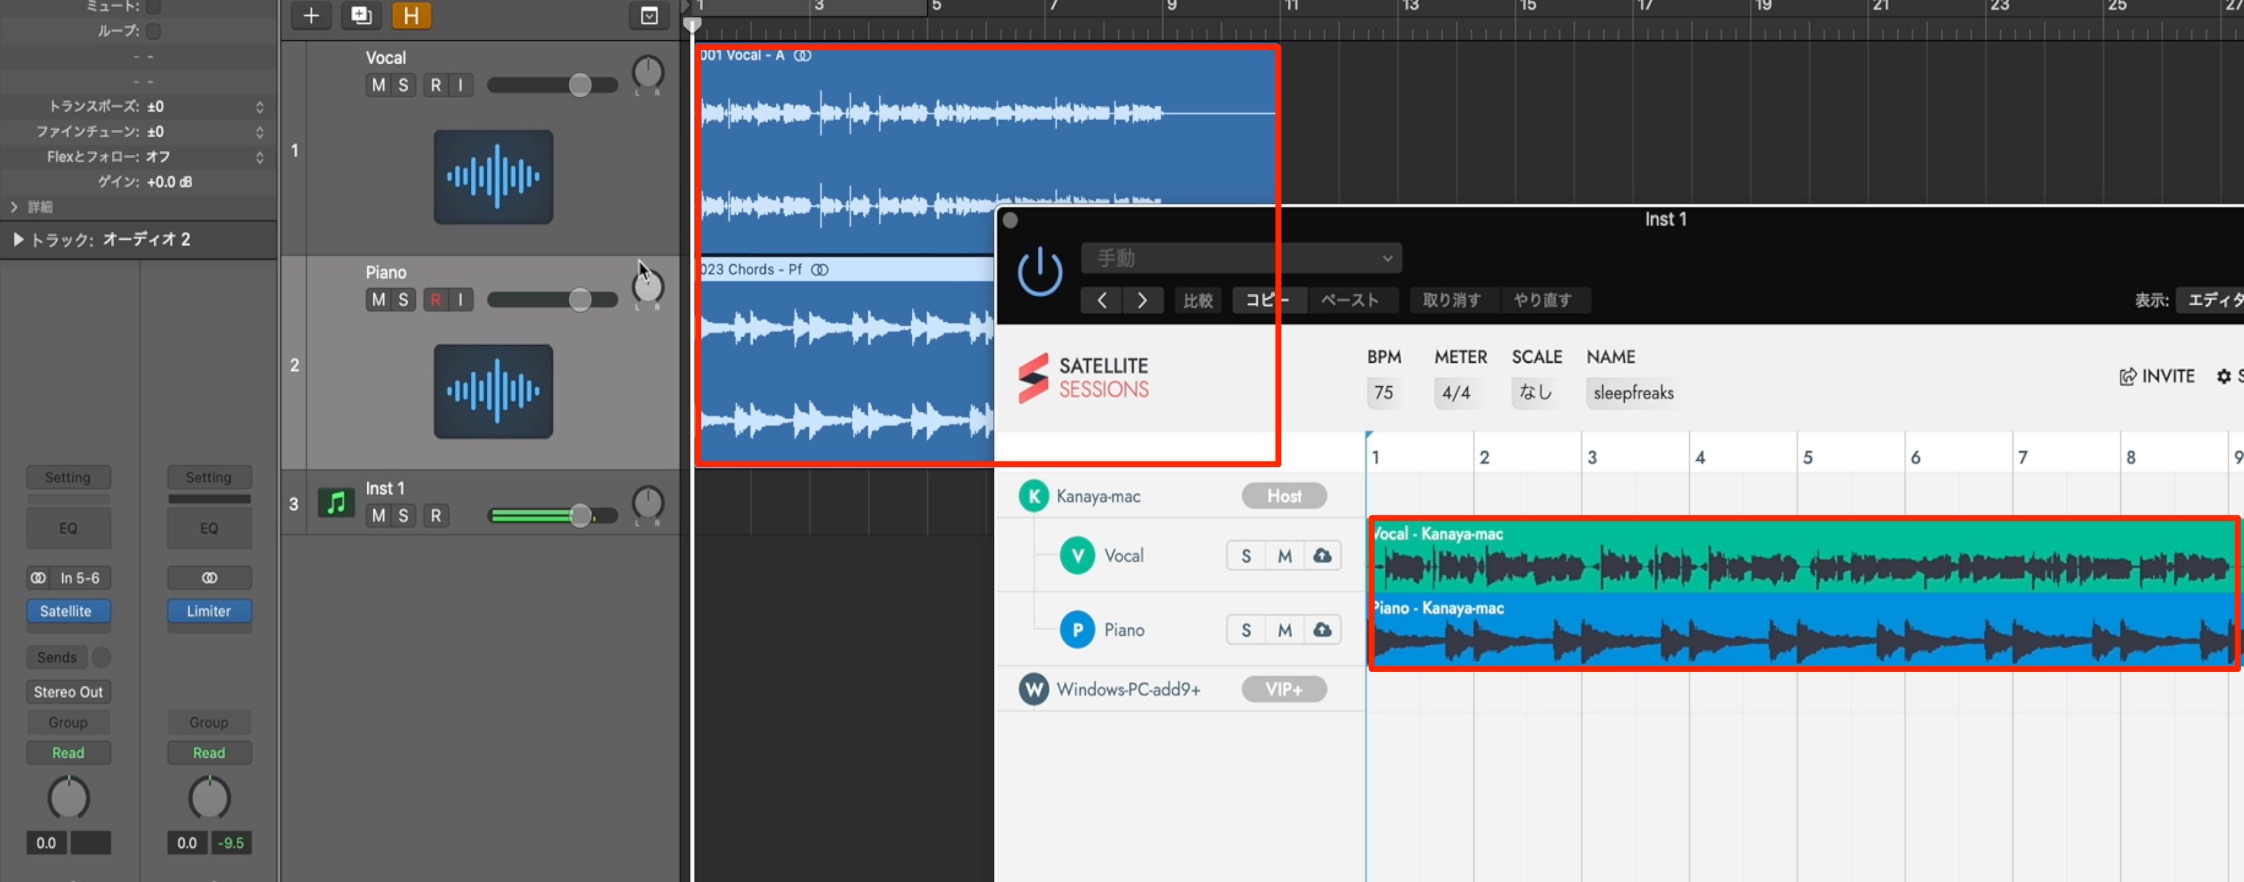Mute the Vocal channel in Satellite

[1284, 556]
